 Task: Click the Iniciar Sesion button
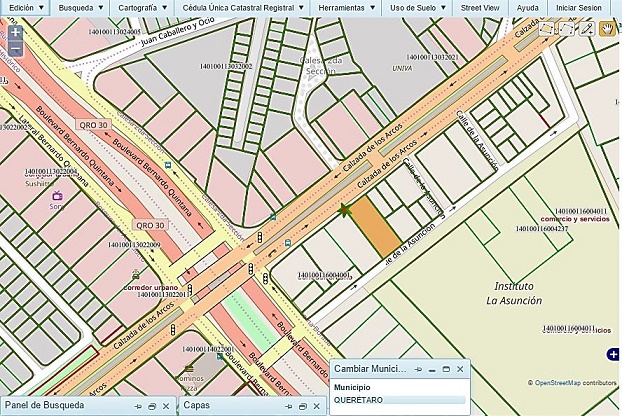click(x=579, y=7)
